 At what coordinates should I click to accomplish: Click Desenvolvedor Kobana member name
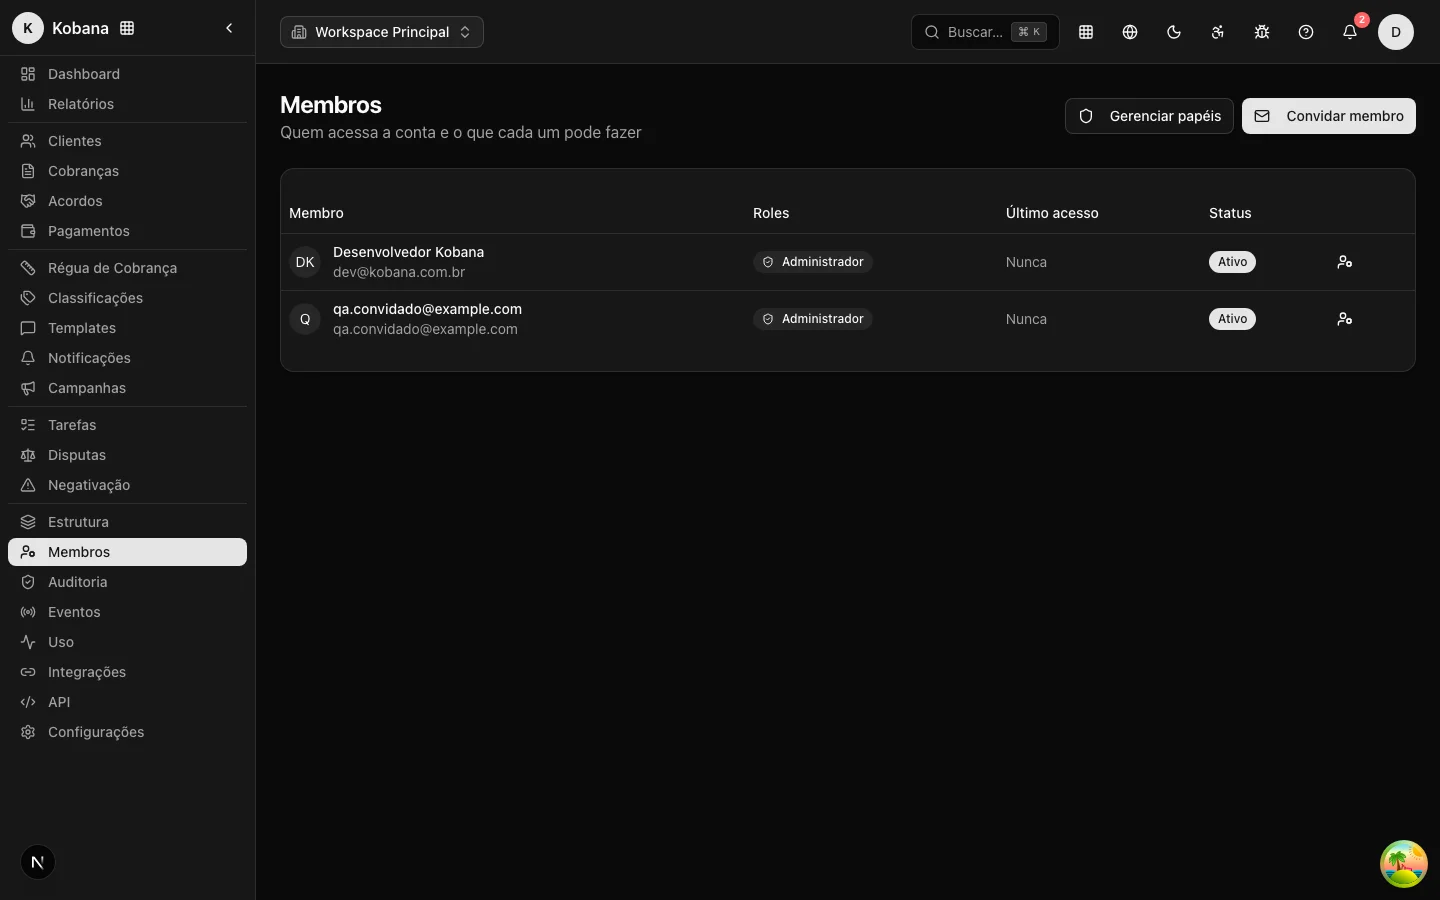[408, 252]
